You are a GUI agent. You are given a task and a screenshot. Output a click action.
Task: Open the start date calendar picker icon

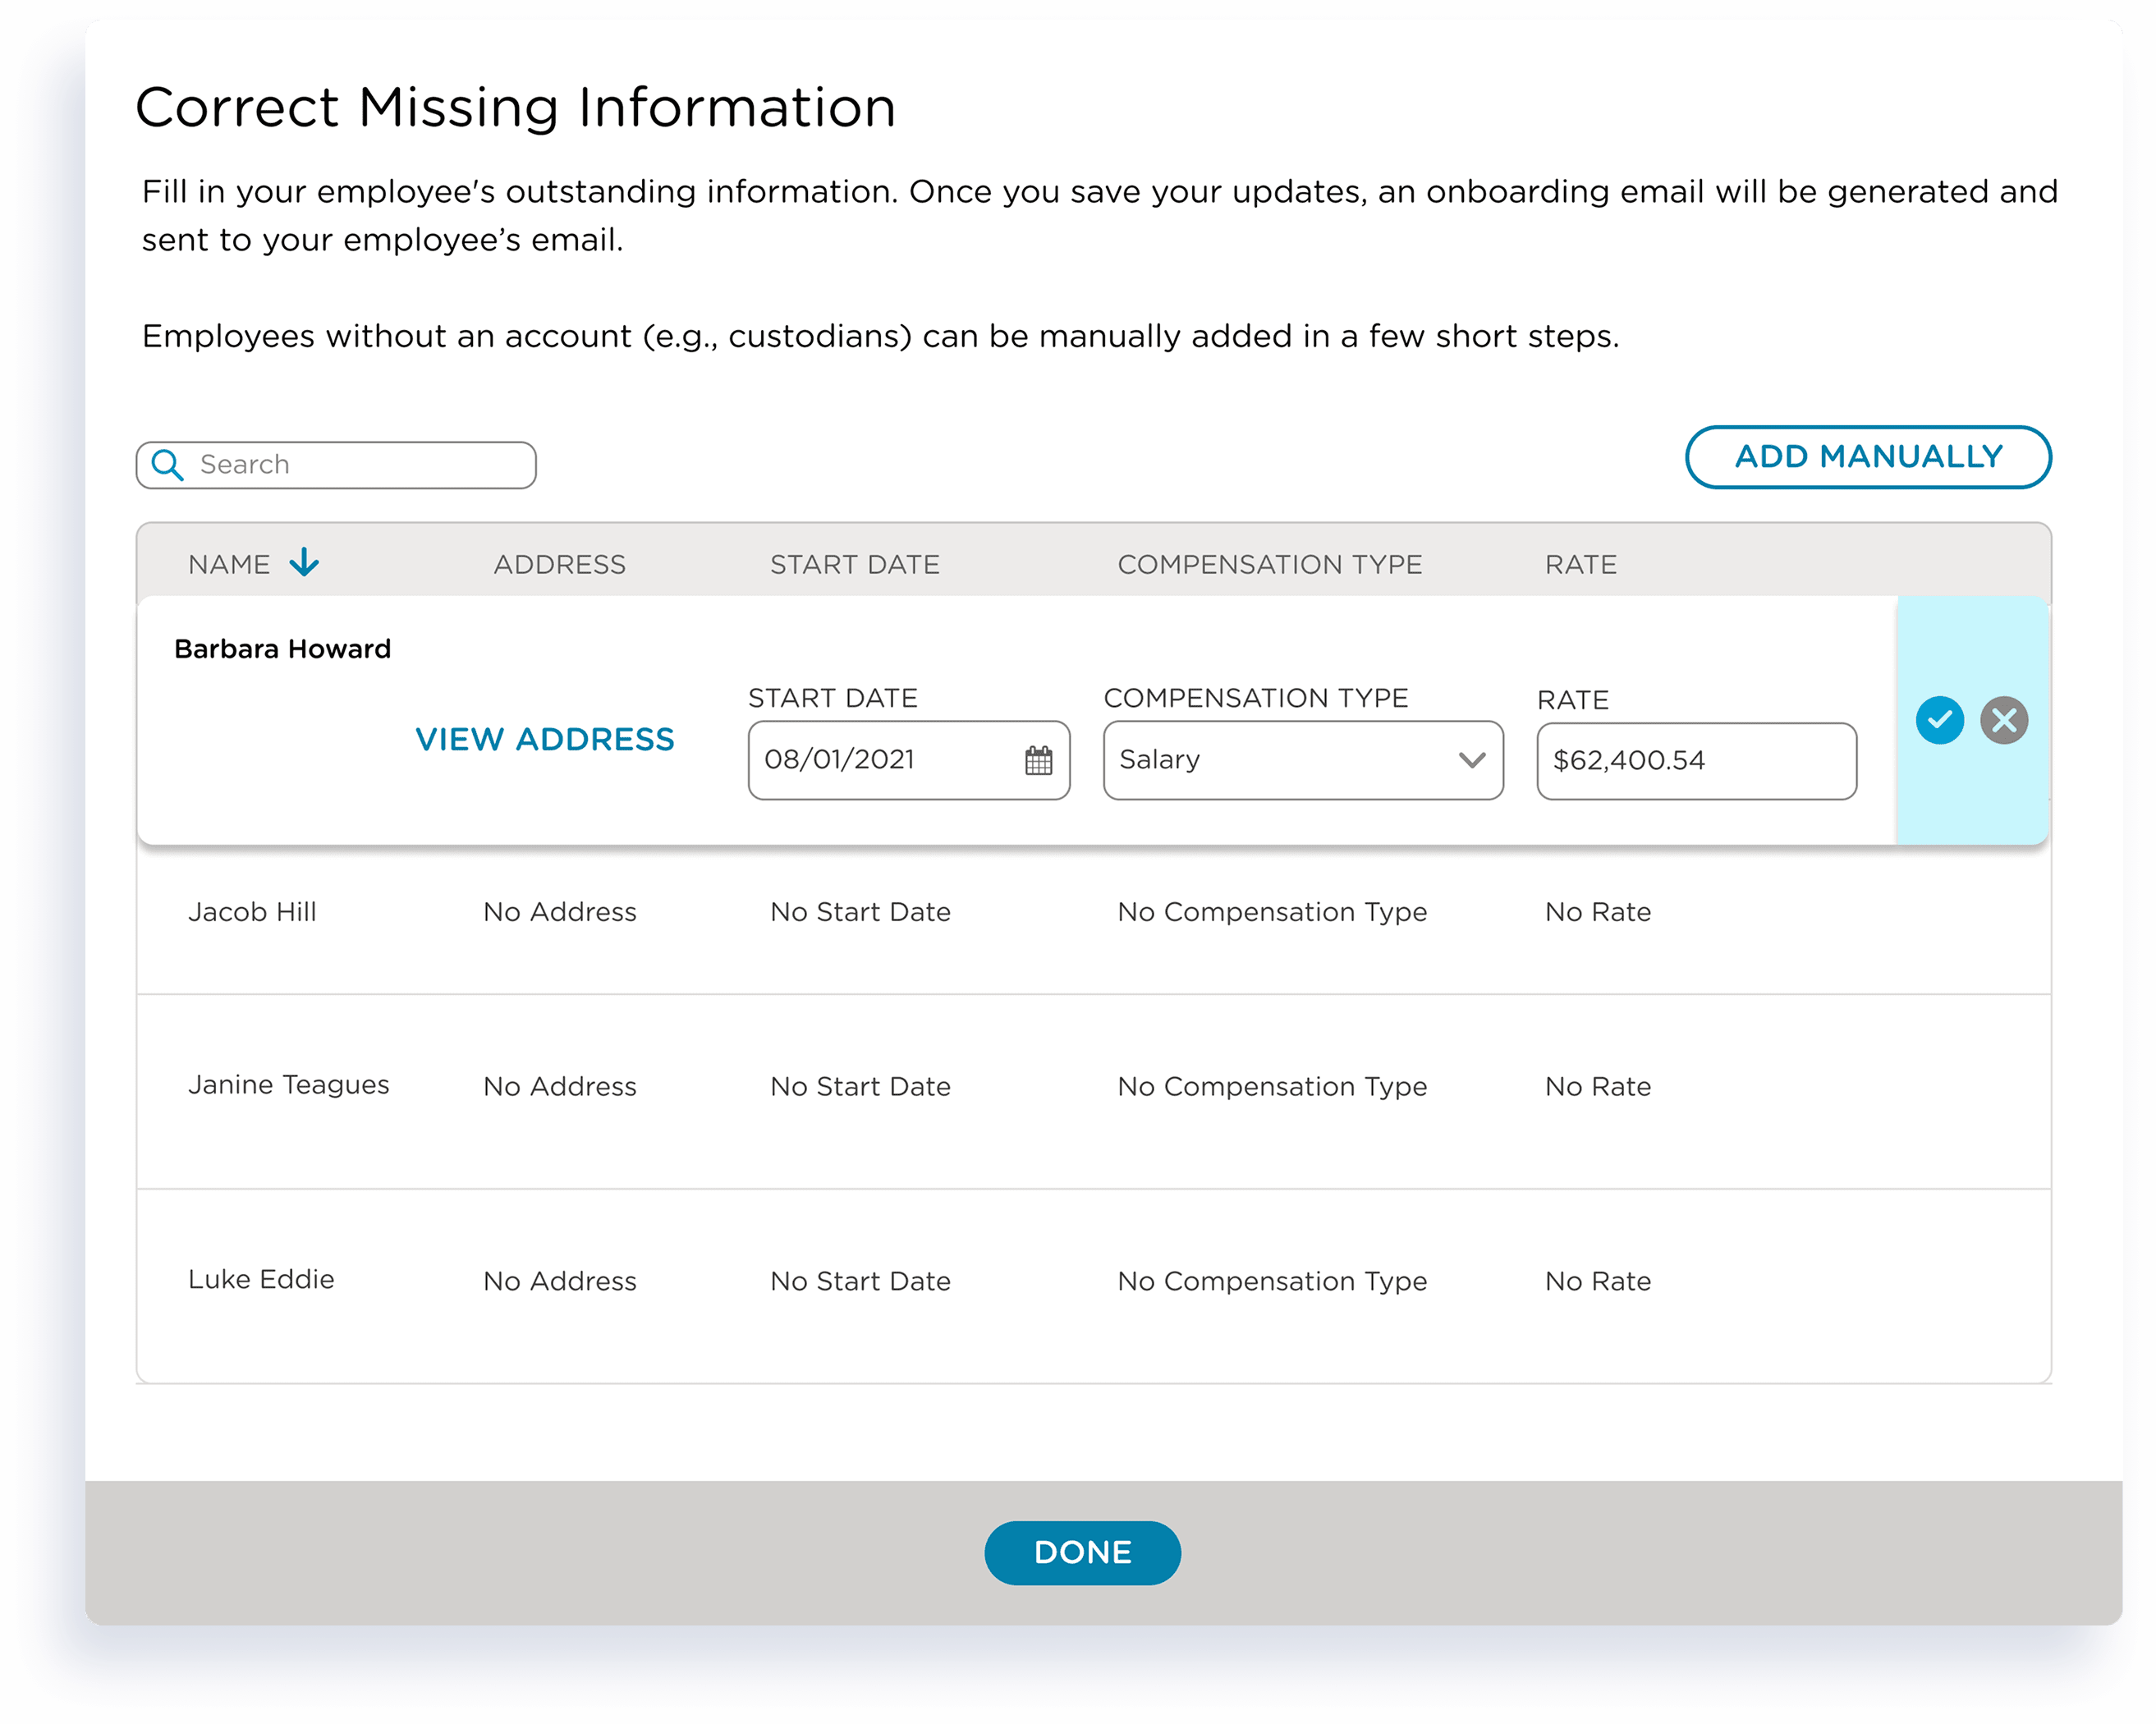pos(1038,761)
